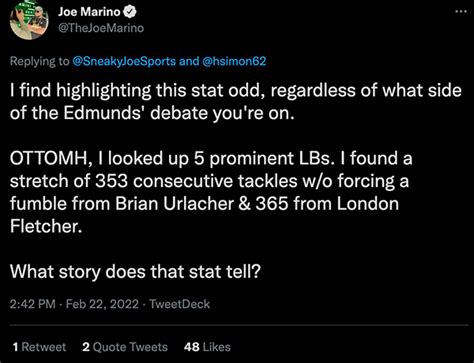Click the 2:42 PM timestamp
The width and height of the screenshot is (474, 363).
[32, 304]
